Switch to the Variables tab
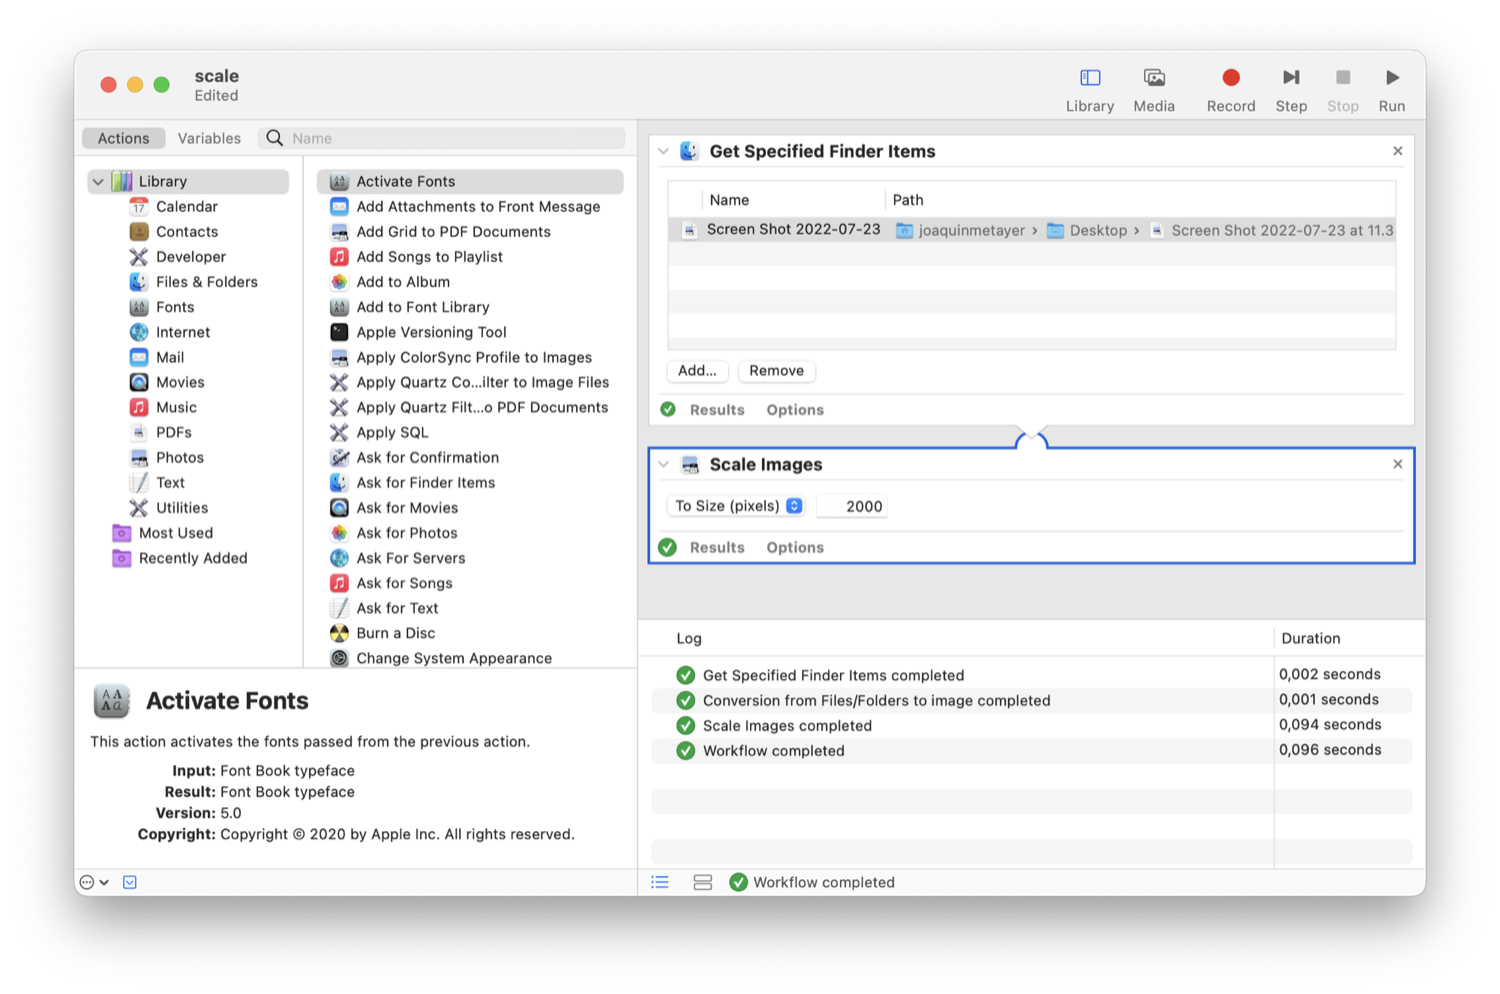 pyautogui.click(x=209, y=138)
